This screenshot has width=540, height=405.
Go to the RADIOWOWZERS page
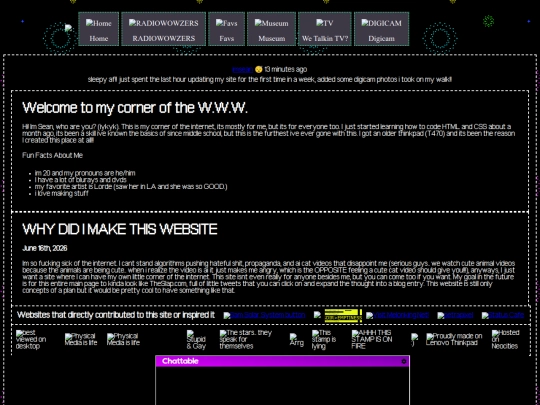click(164, 29)
